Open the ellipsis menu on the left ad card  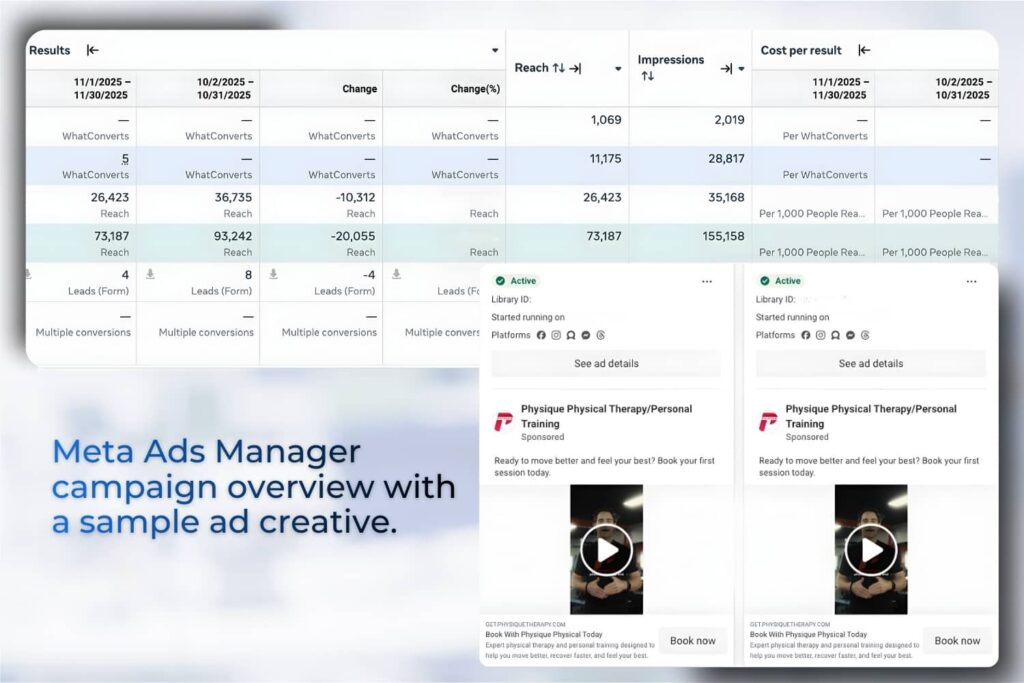coord(707,281)
